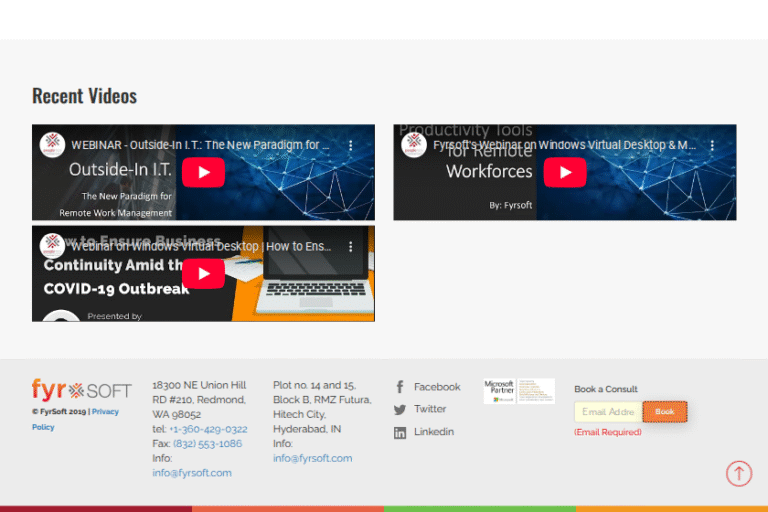This screenshot has width=768, height=512.
Task: Click channel avatar on COVID-19 video
Action: 52,246
